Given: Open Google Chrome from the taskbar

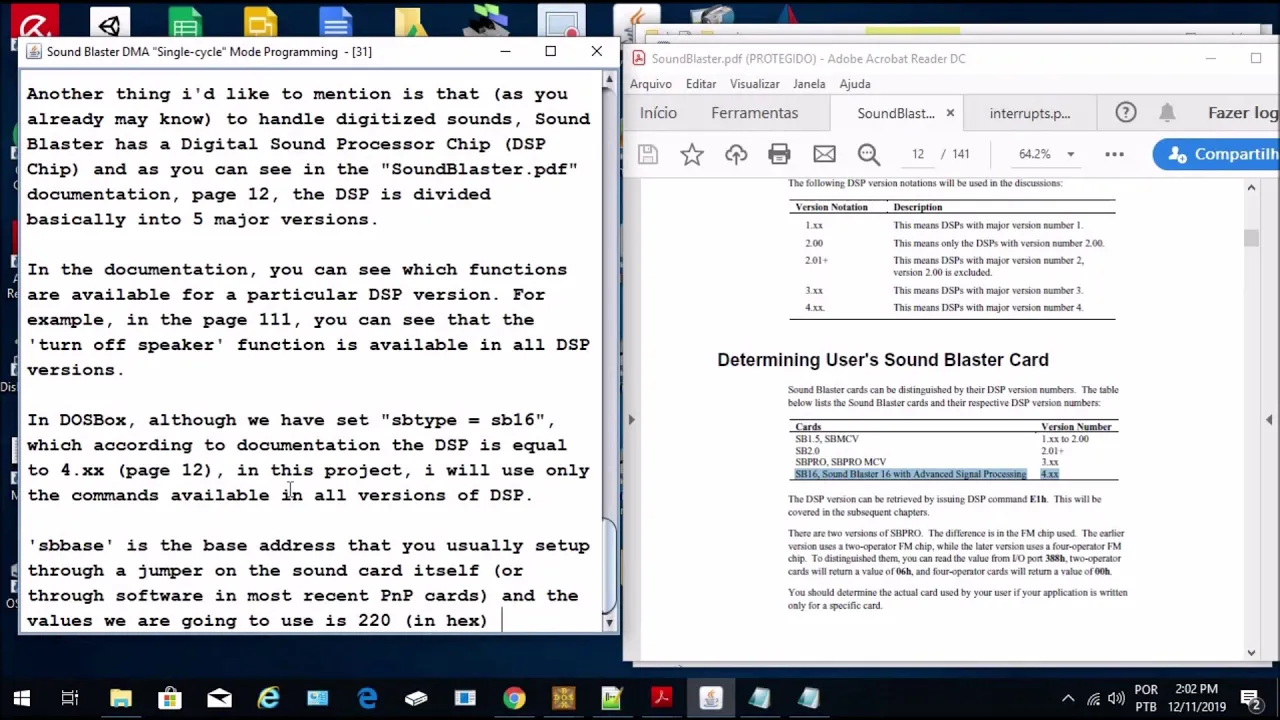Looking at the screenshot, I should (514, 698).
